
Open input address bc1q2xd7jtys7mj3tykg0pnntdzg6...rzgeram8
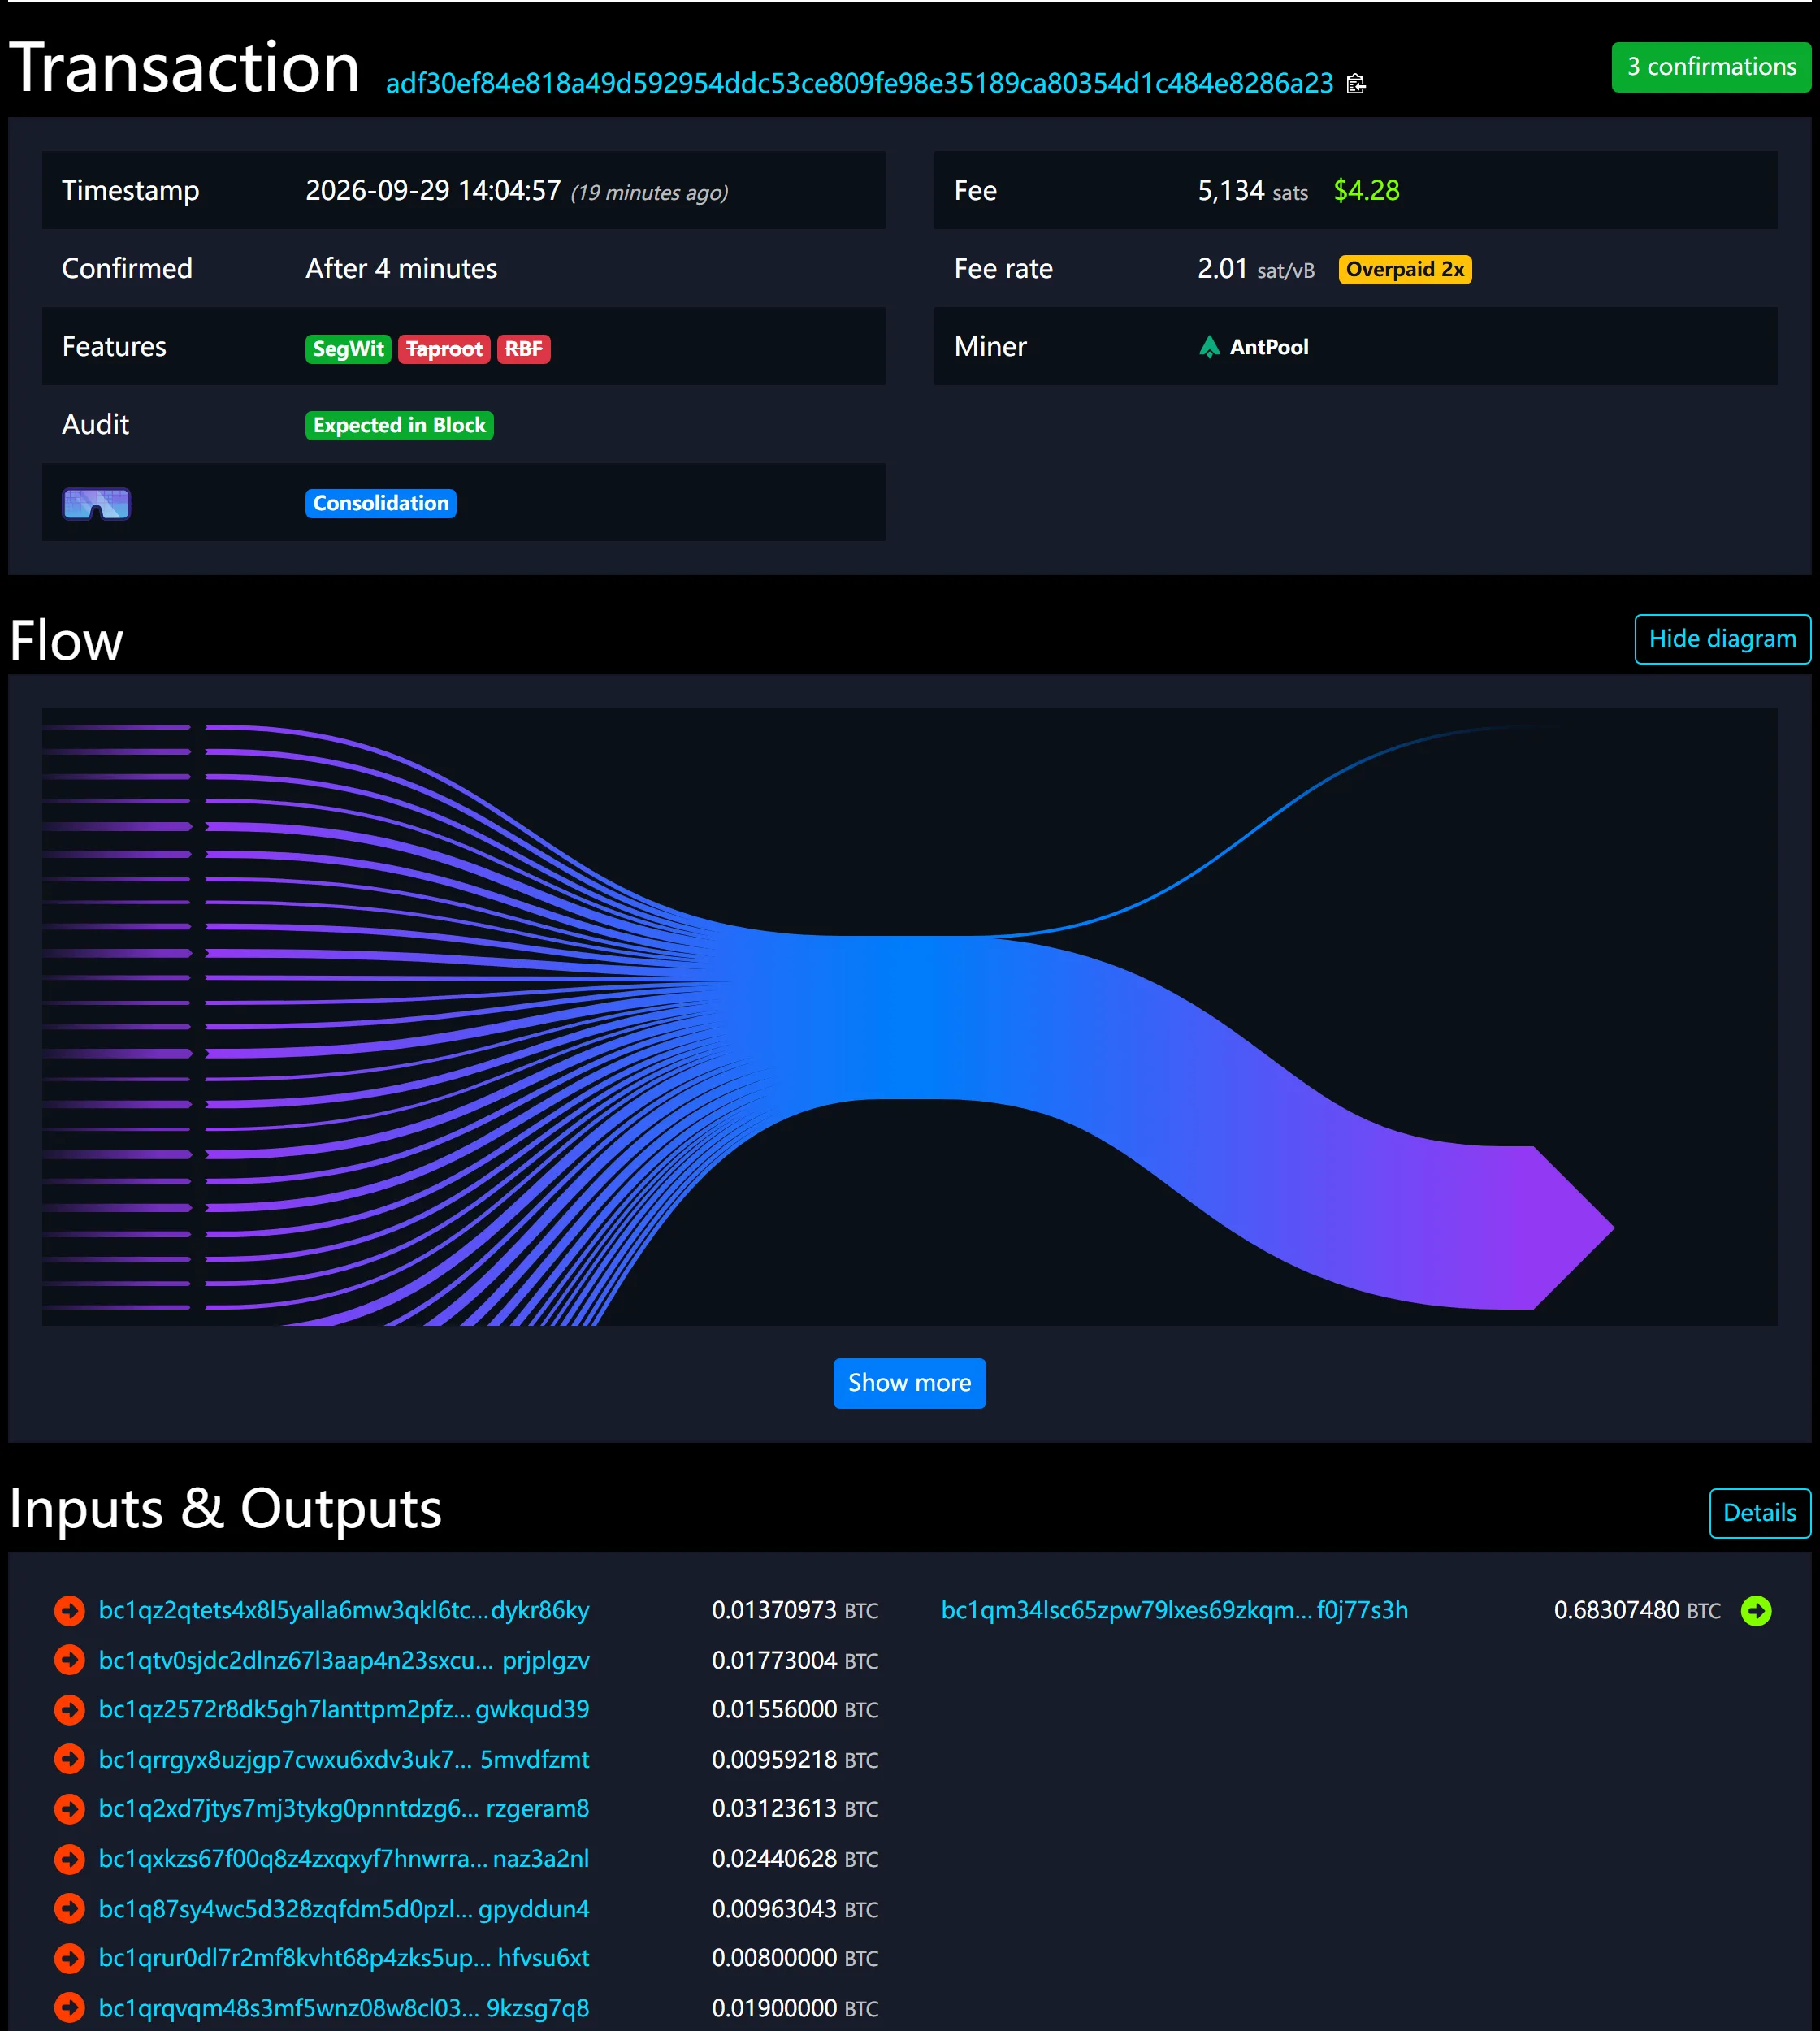pyautogui.click(x=344, y=1808)
